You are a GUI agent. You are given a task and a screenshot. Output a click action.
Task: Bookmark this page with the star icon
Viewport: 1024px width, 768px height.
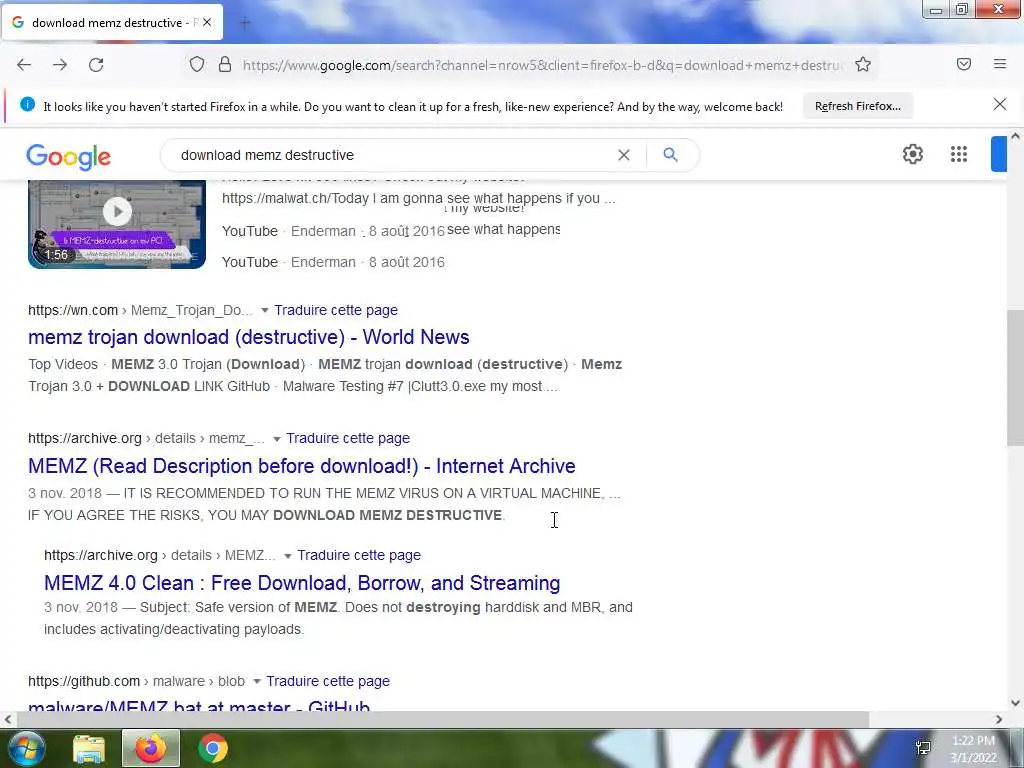point(863,64)
